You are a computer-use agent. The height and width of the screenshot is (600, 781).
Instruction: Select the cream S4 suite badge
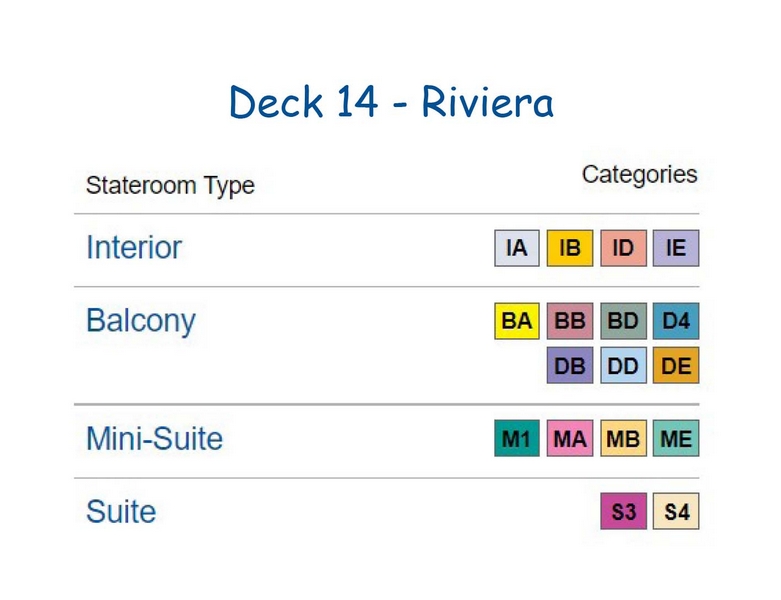(676, 511)
